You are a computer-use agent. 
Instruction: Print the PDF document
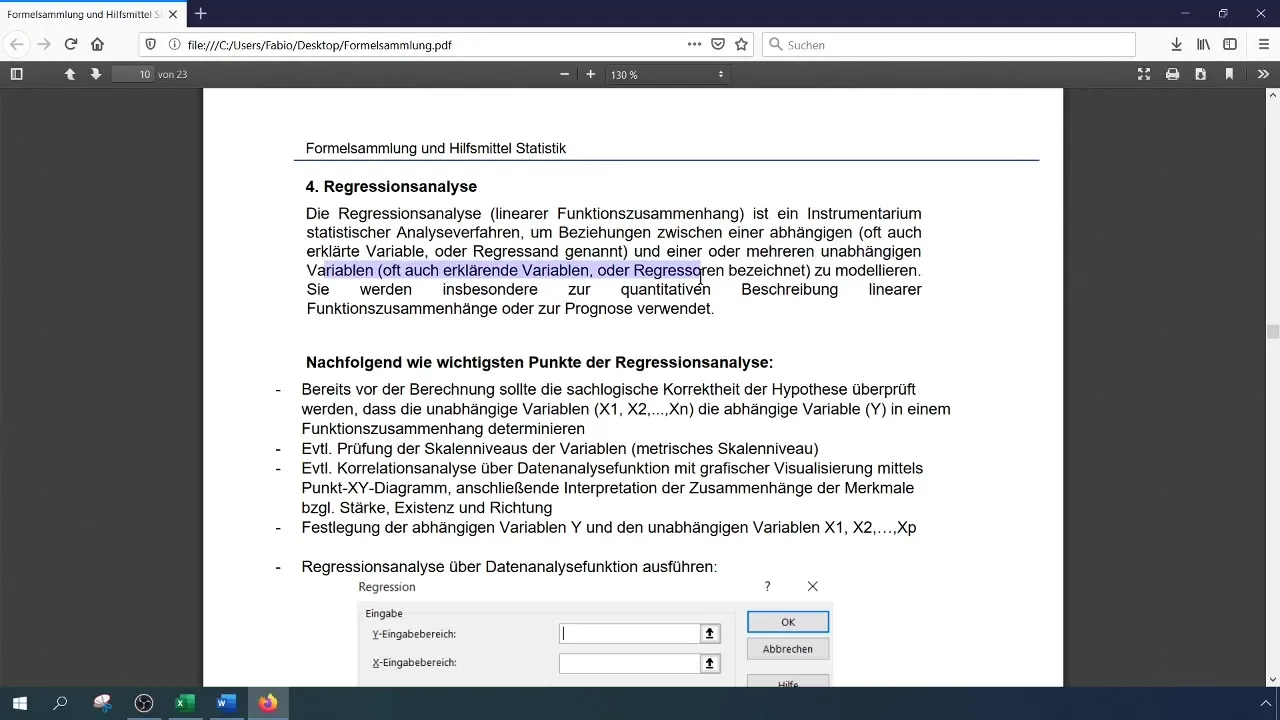click(x=1172, y=74)
